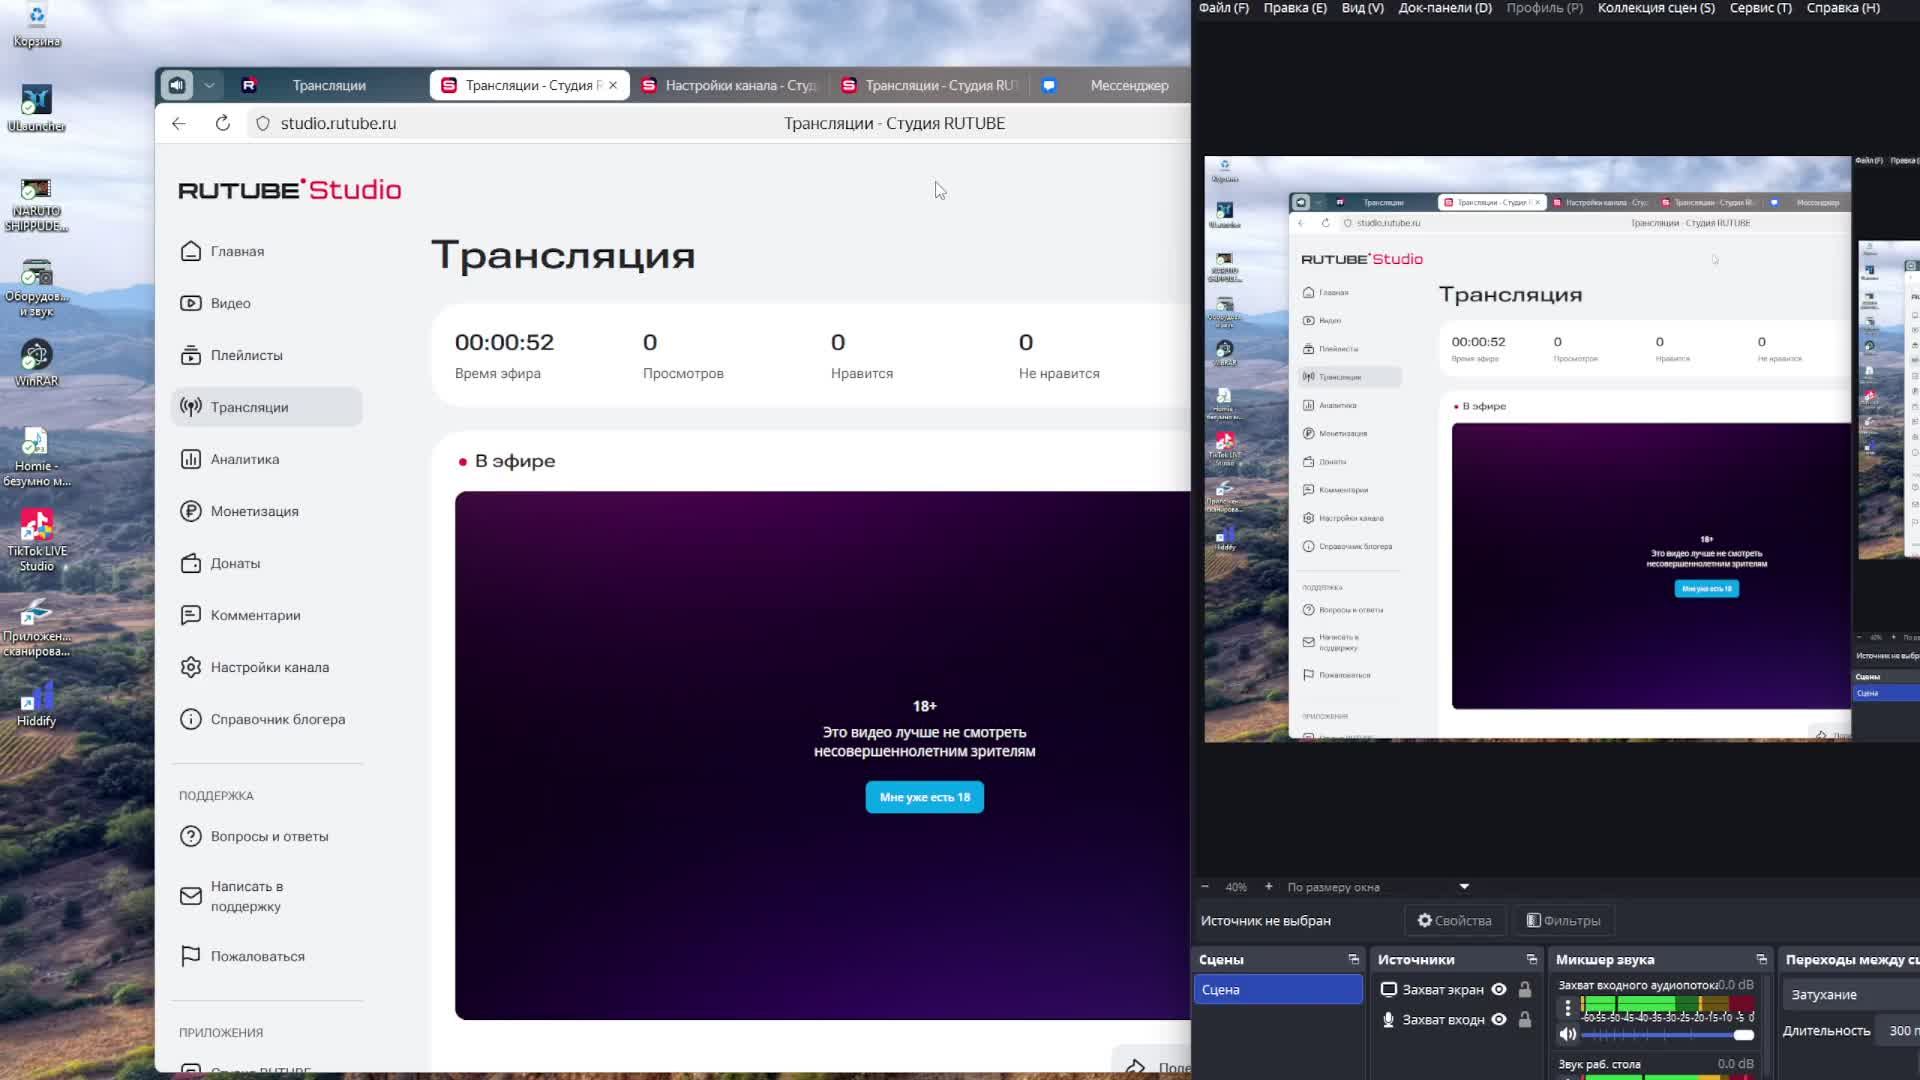Click the Донаты gift icon
1920x1080 pixels.
click(x=191, y=563)
